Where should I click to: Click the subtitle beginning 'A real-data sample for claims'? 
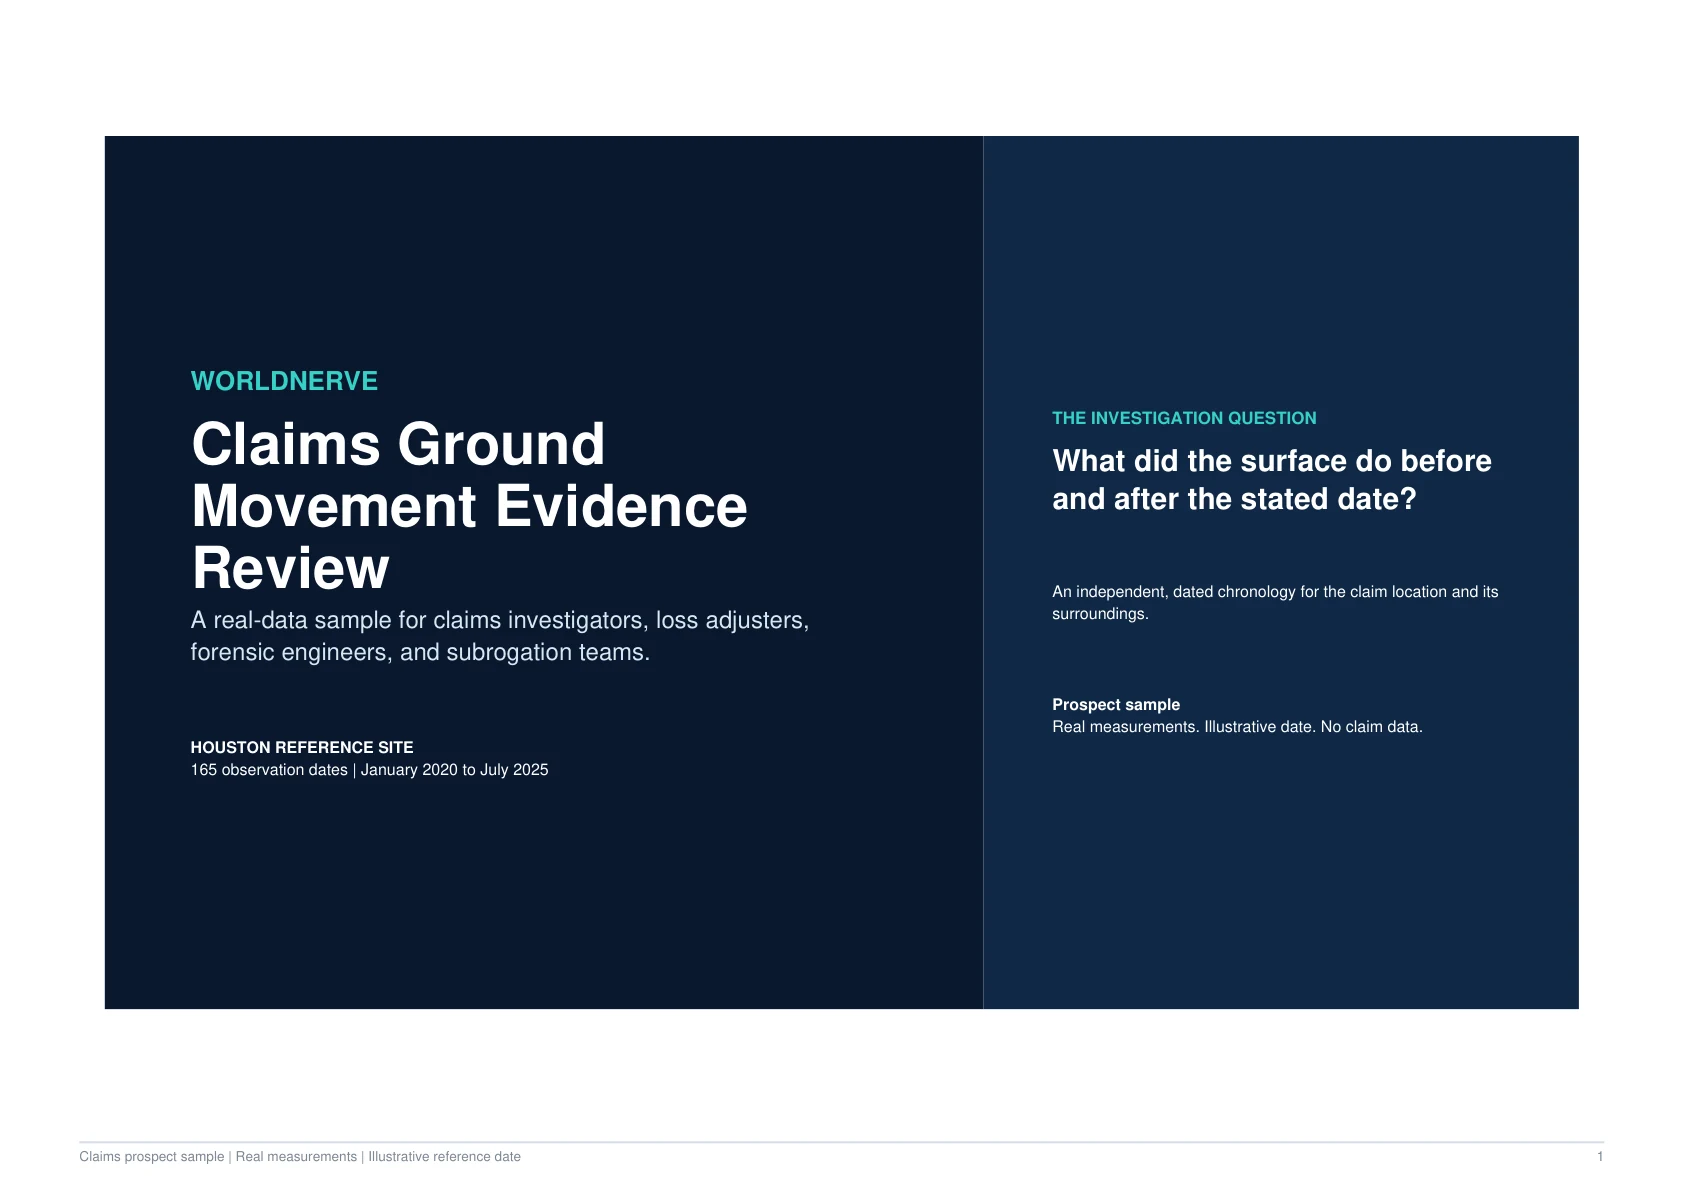(500, 636)
